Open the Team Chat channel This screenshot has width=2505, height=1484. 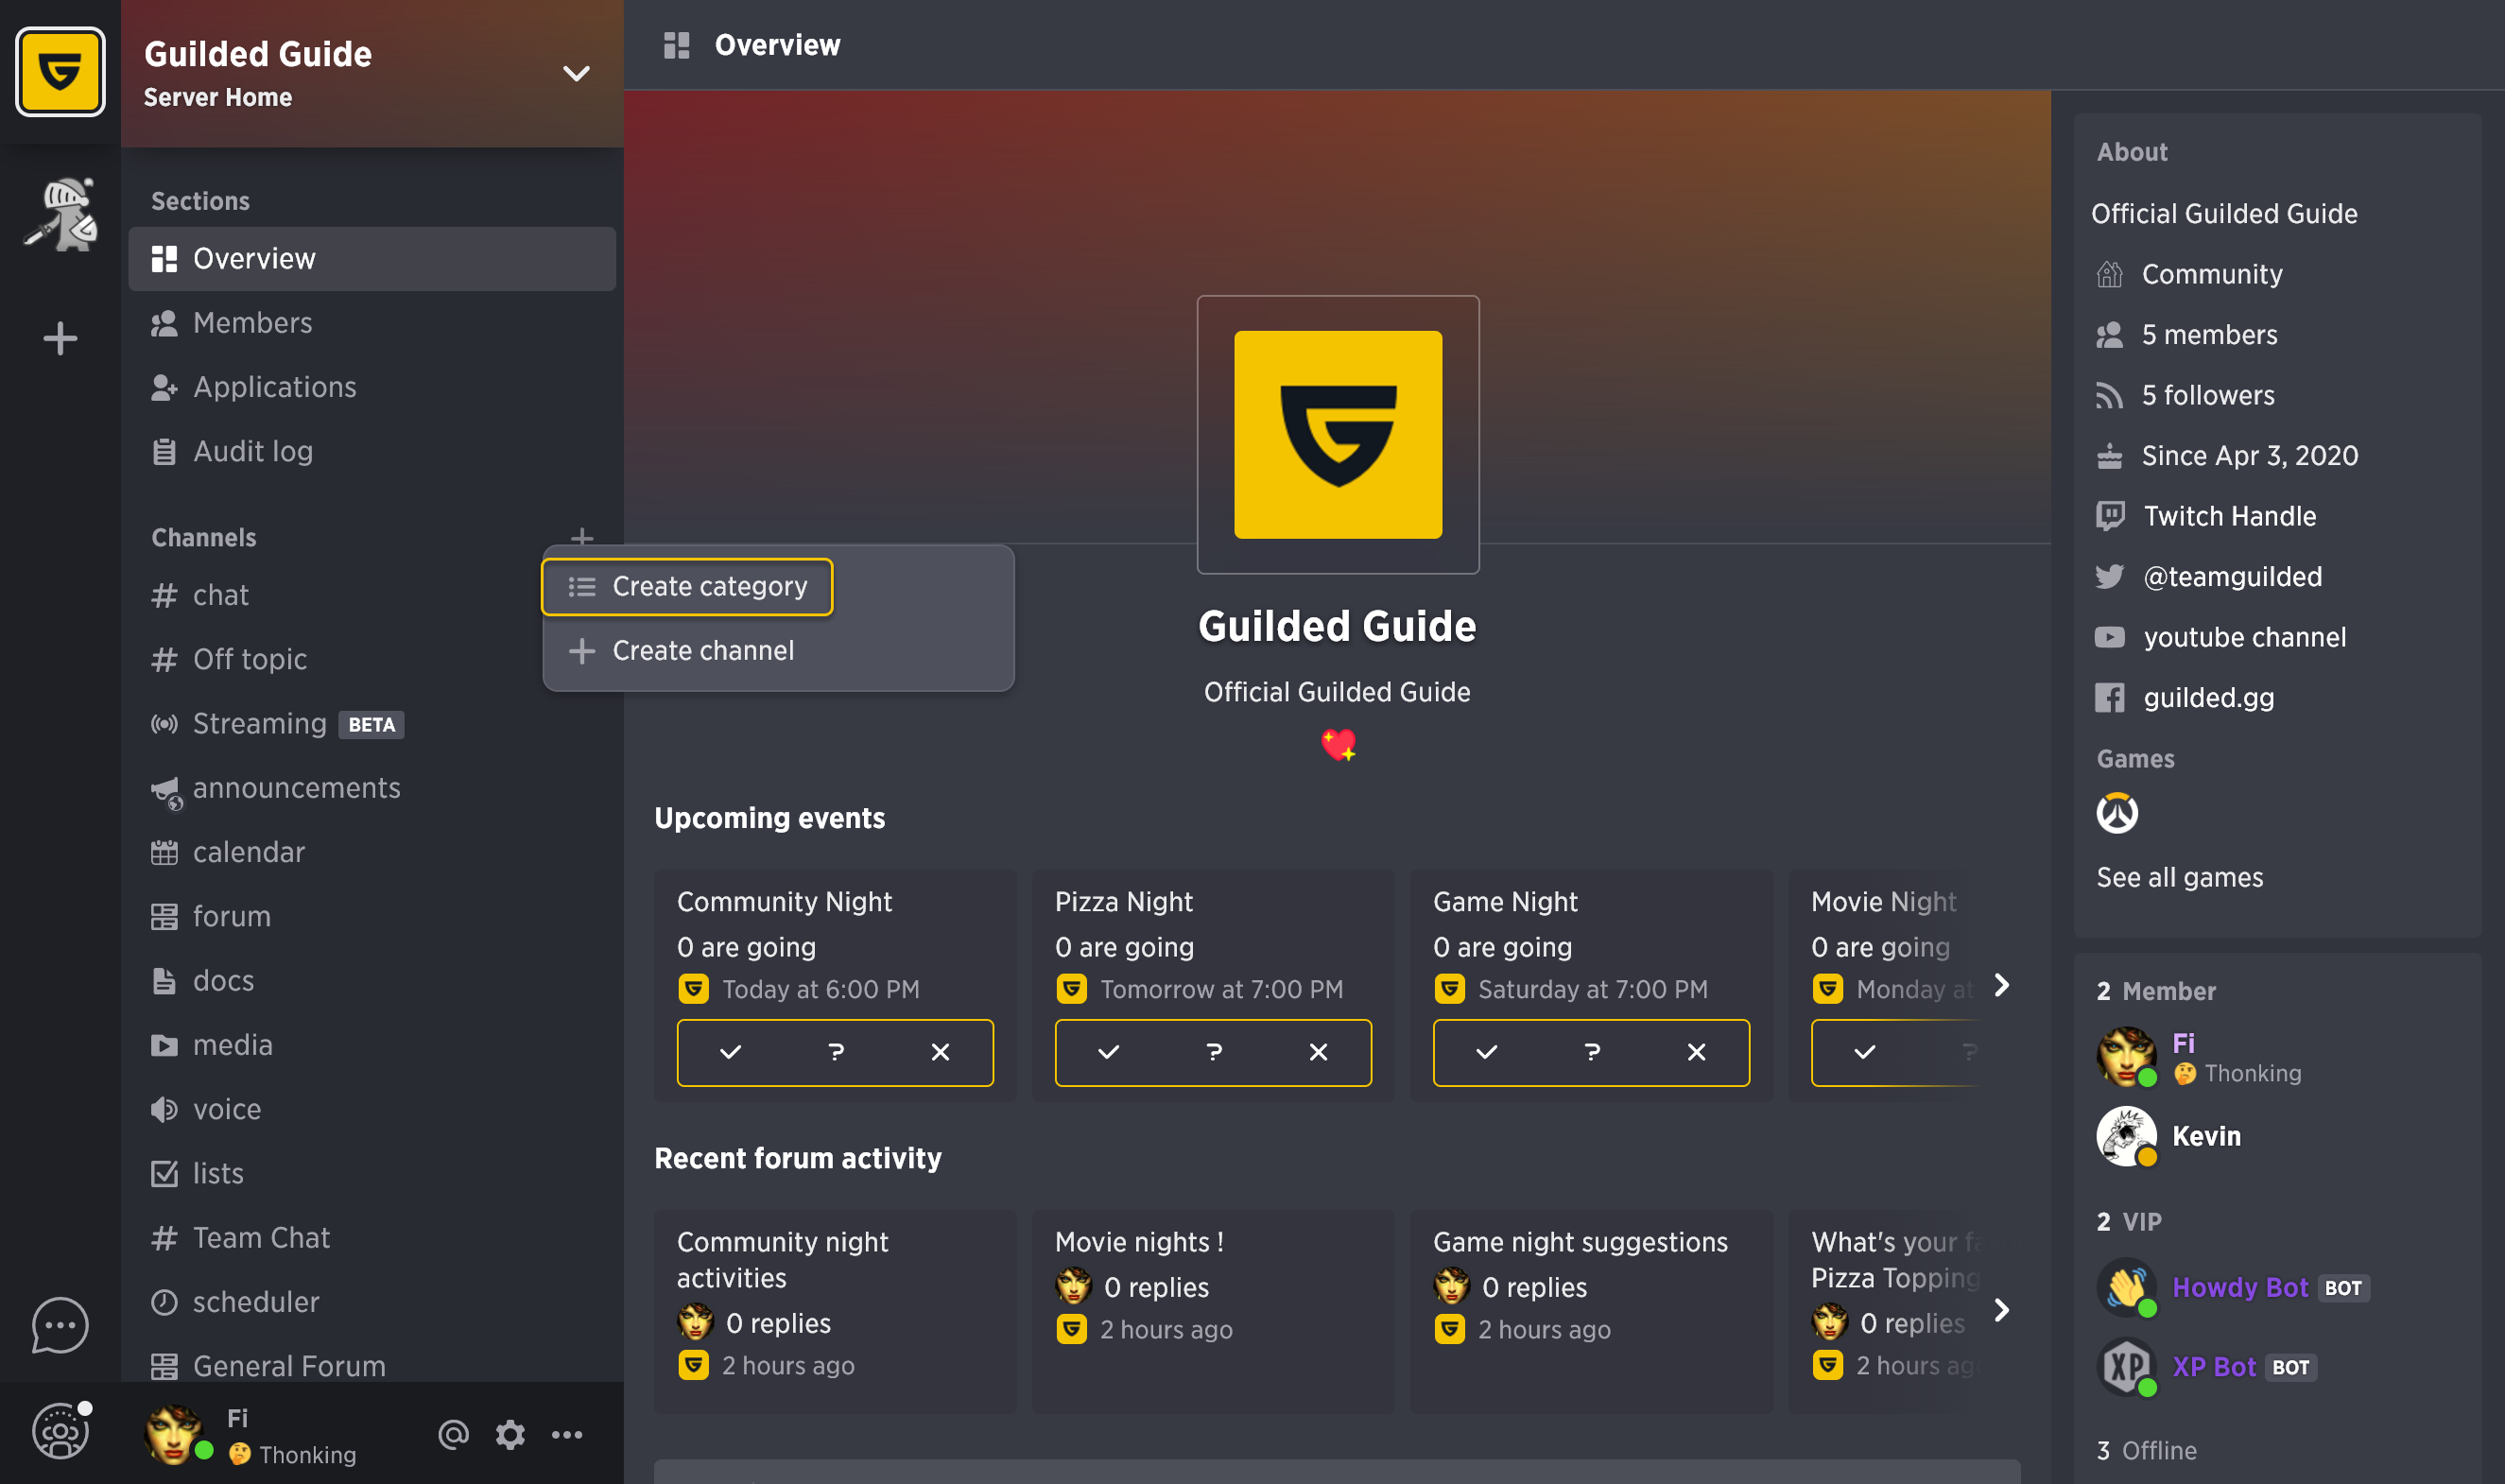[372, 1238]
